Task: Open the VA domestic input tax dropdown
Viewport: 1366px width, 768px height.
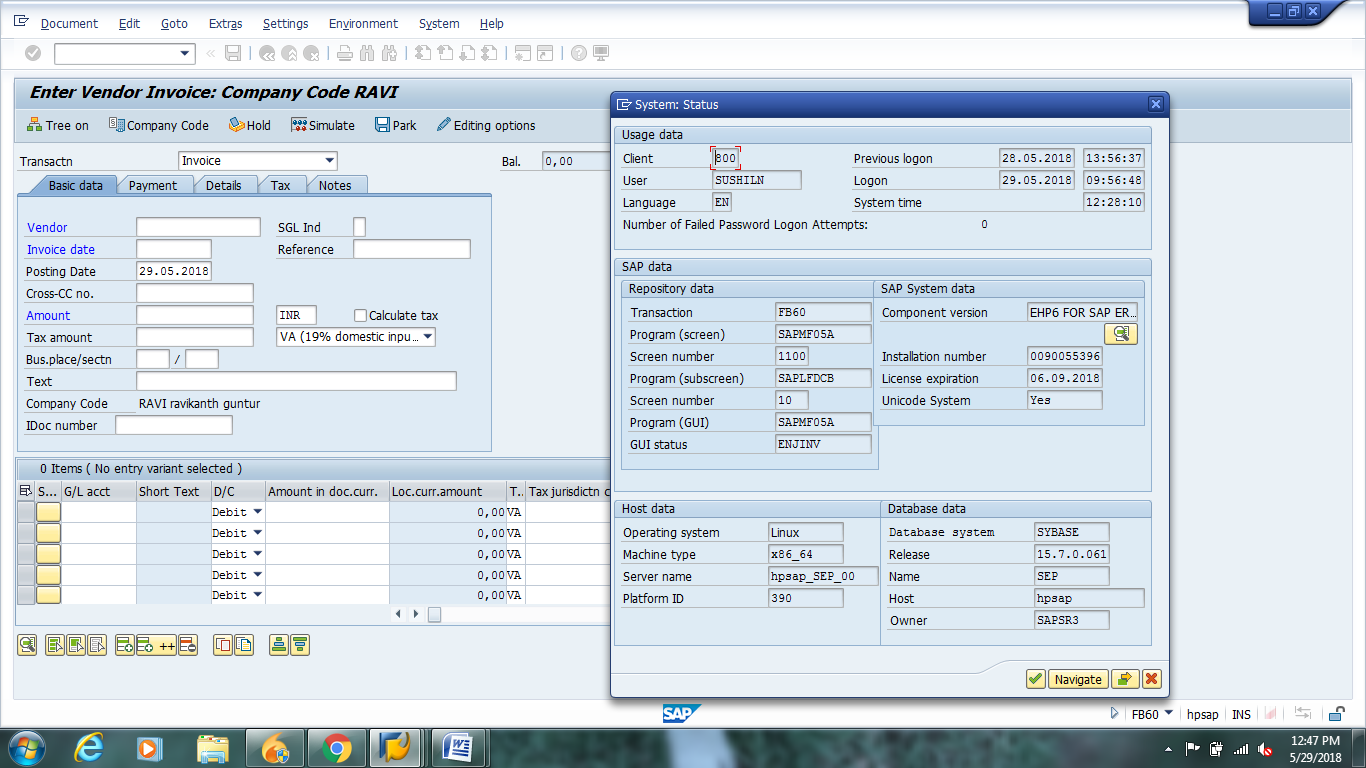Action: coord(427,338)
